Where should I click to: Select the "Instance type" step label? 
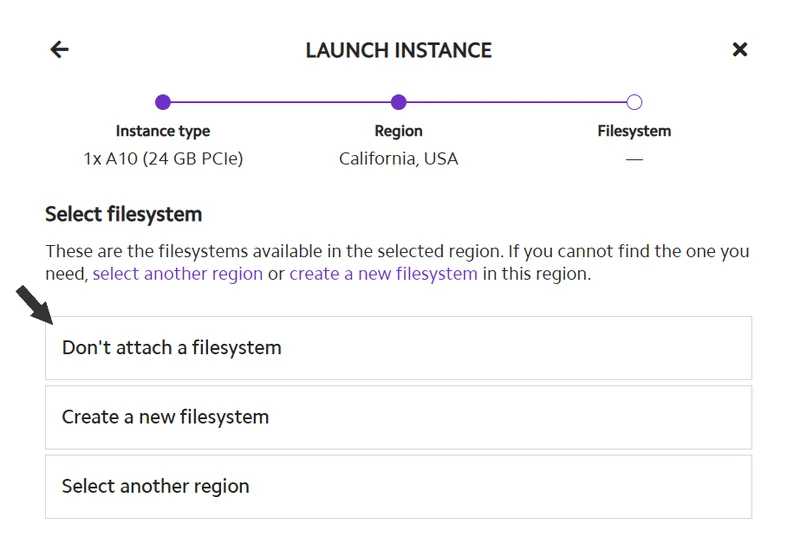pos(163,131)
